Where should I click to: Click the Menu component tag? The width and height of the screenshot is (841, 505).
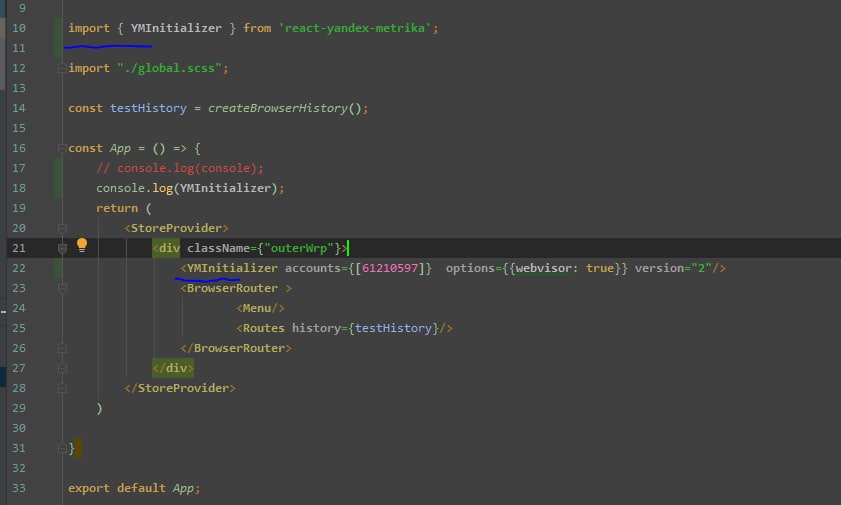point(260,308)
